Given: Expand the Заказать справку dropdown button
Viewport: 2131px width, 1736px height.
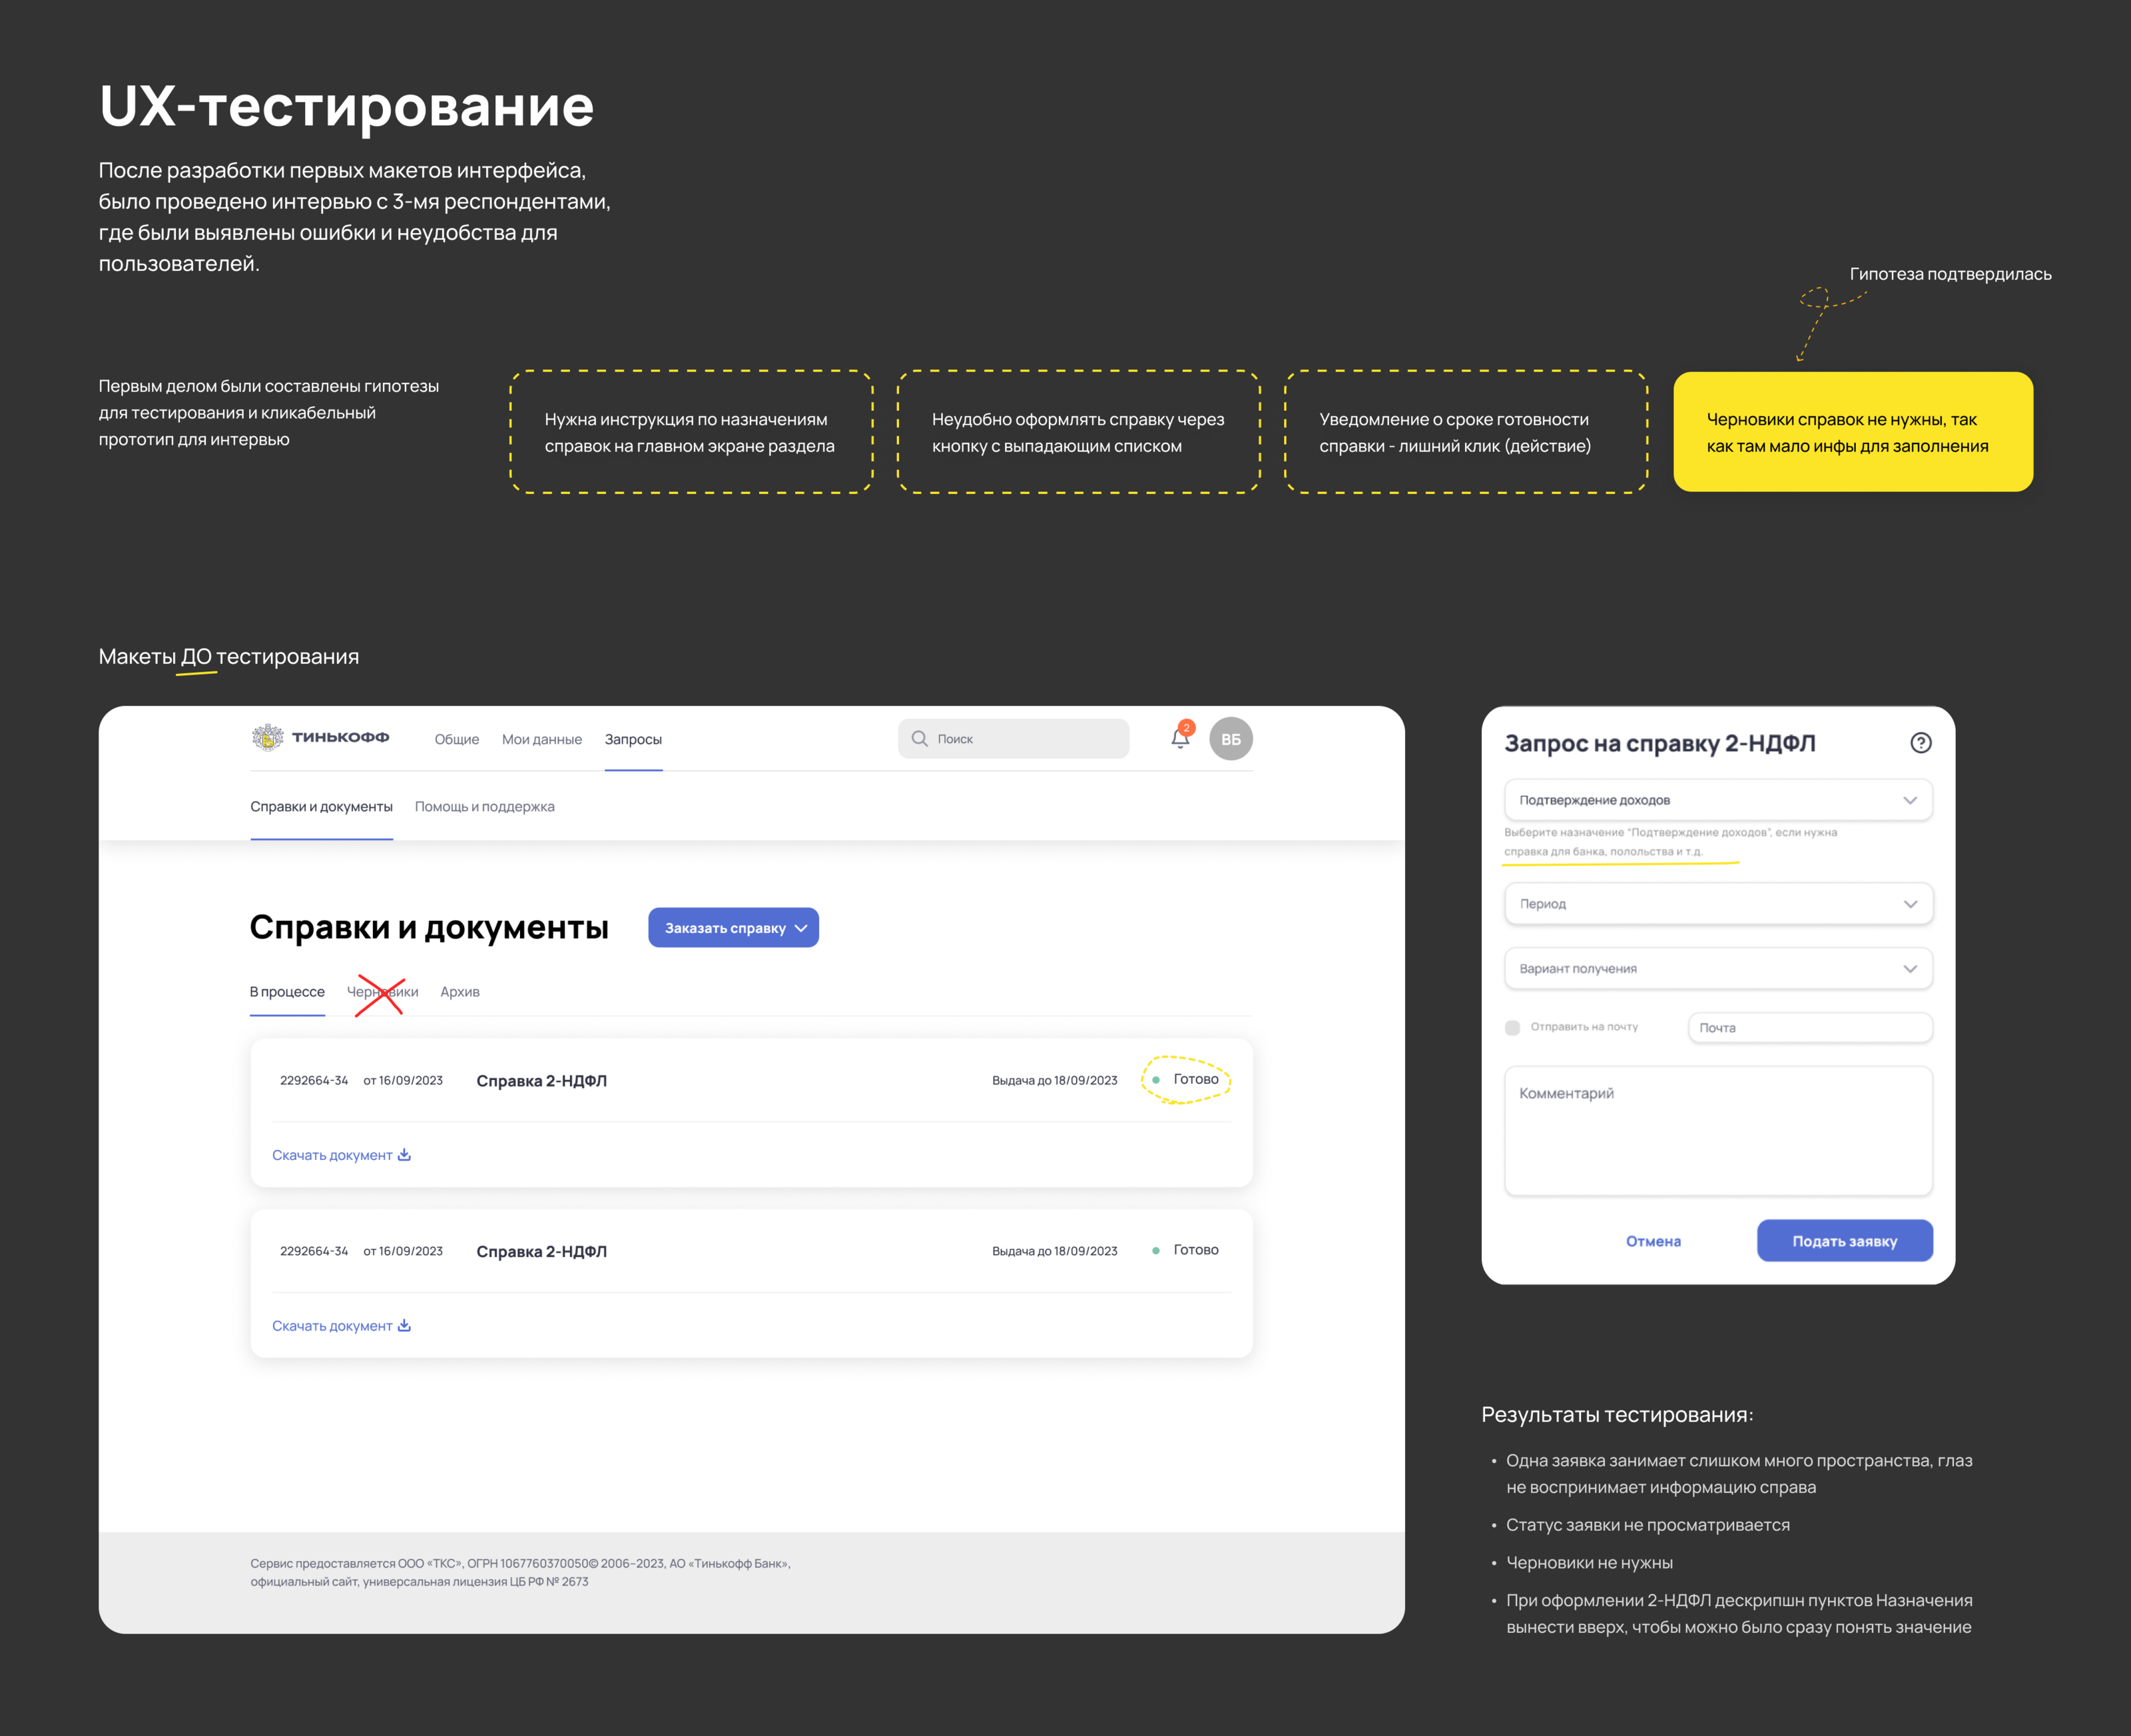Looking at the screenshot, I should point(733,928).
